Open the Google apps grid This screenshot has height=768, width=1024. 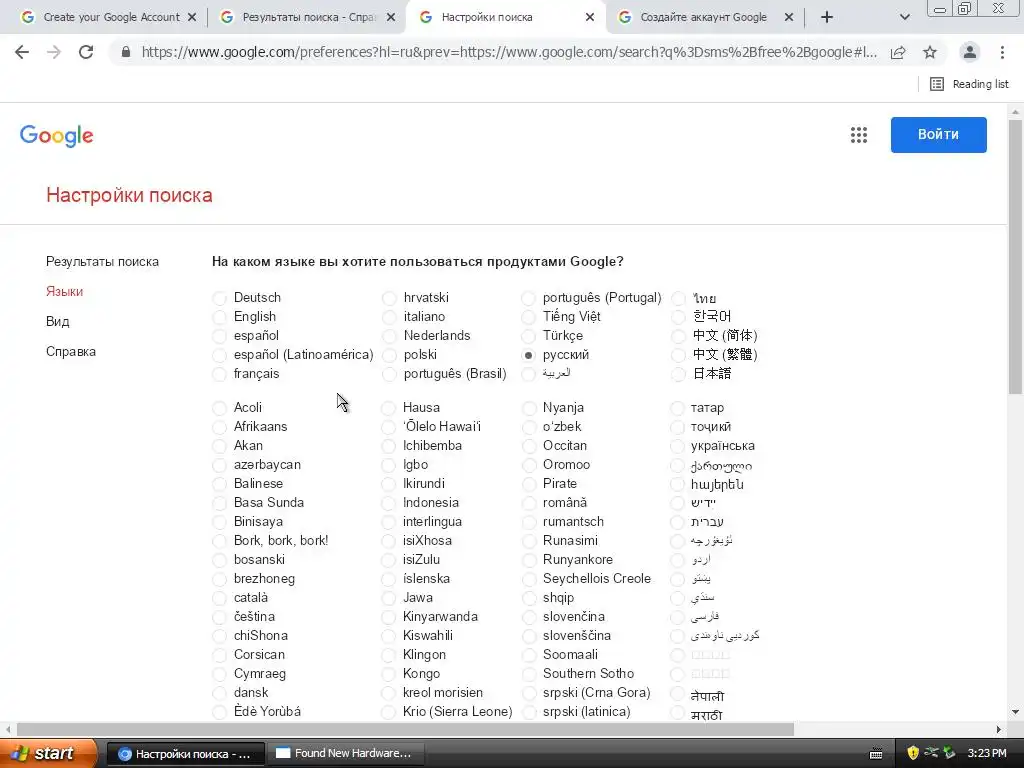coord(859,135)
